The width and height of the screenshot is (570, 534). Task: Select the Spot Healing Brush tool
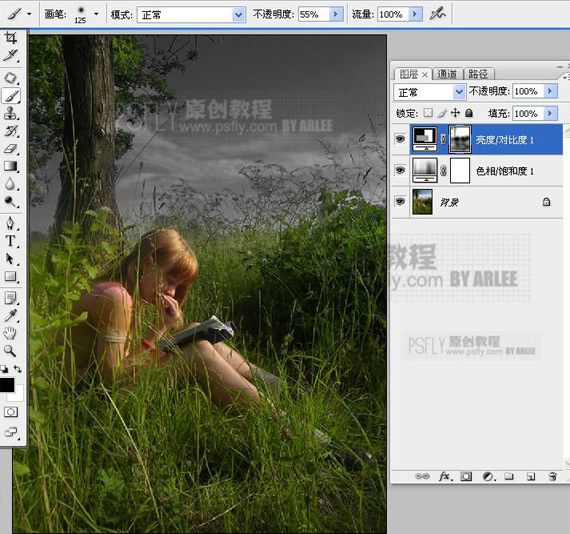tap(11, 78)
